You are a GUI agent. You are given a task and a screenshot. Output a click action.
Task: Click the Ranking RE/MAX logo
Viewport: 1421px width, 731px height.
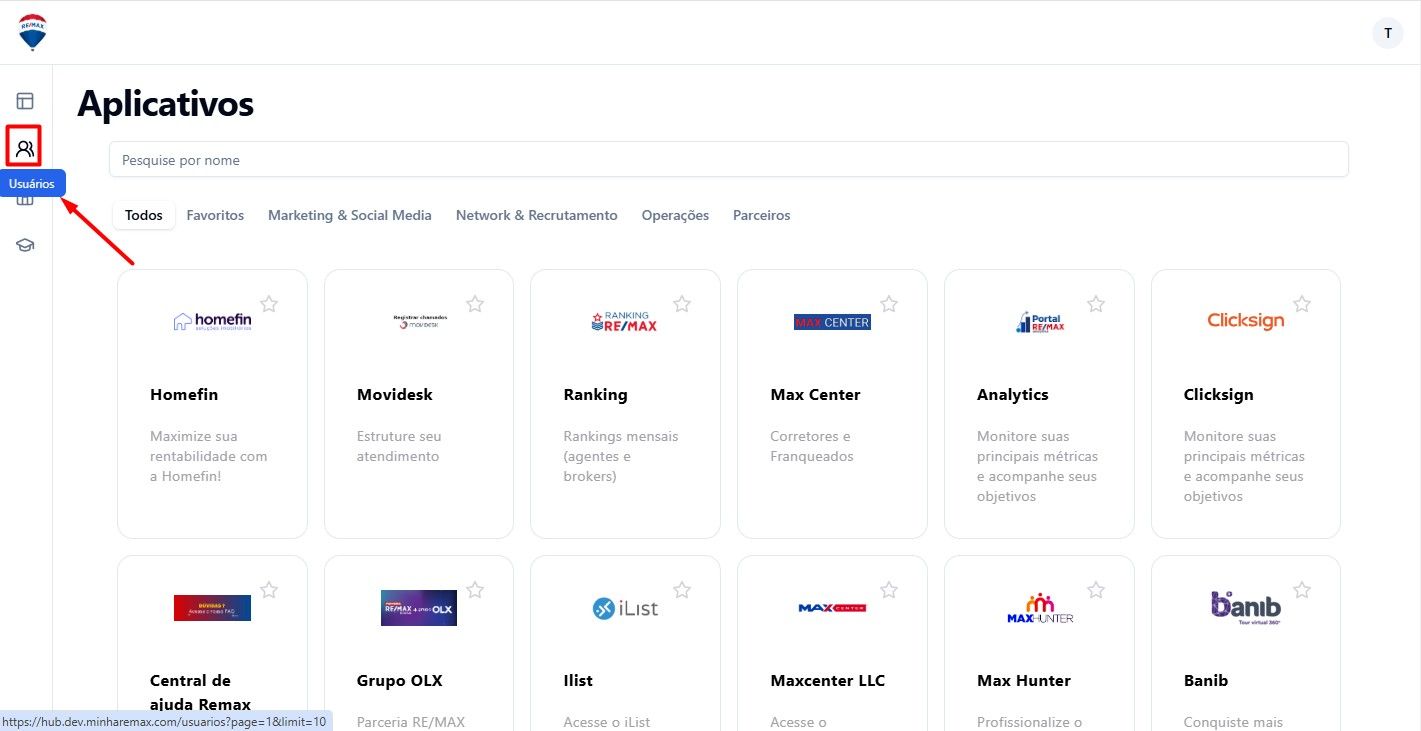pyautogui.click(x=625, y=321)
